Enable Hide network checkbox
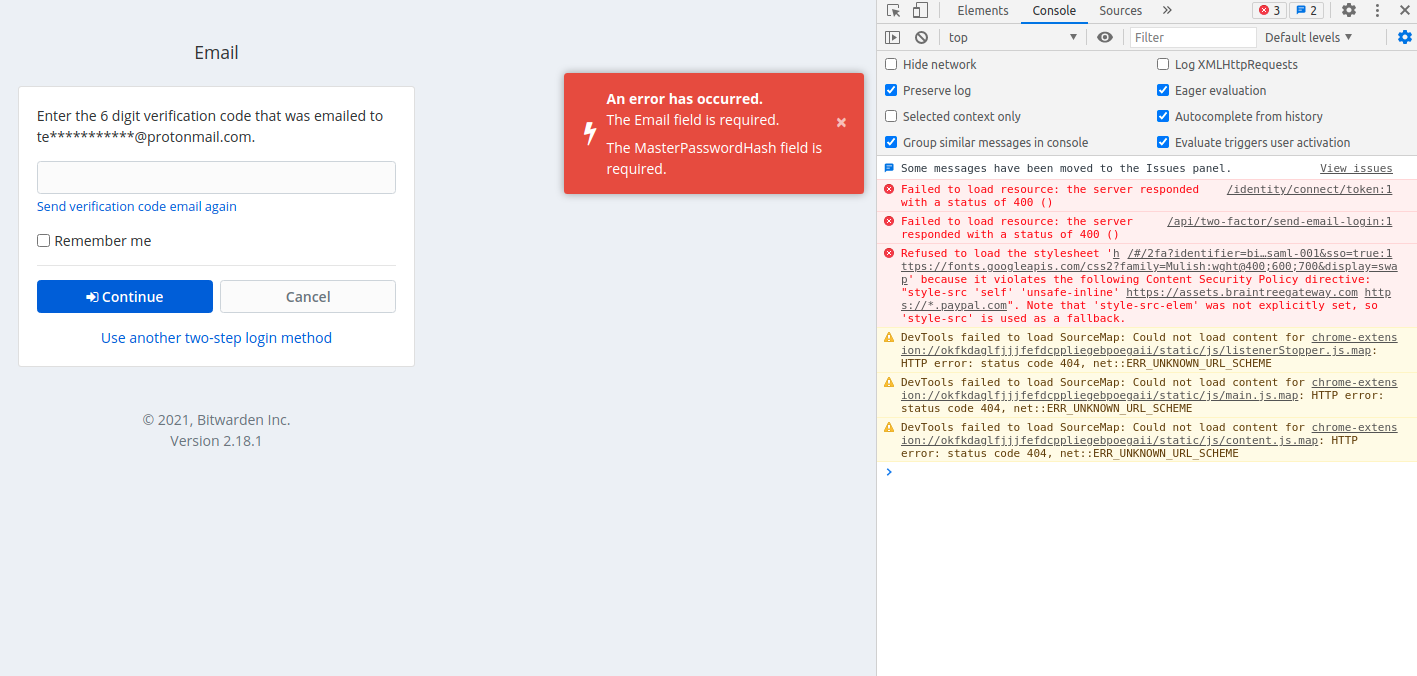Screen dimensions: 1417x676 (891, 64)
